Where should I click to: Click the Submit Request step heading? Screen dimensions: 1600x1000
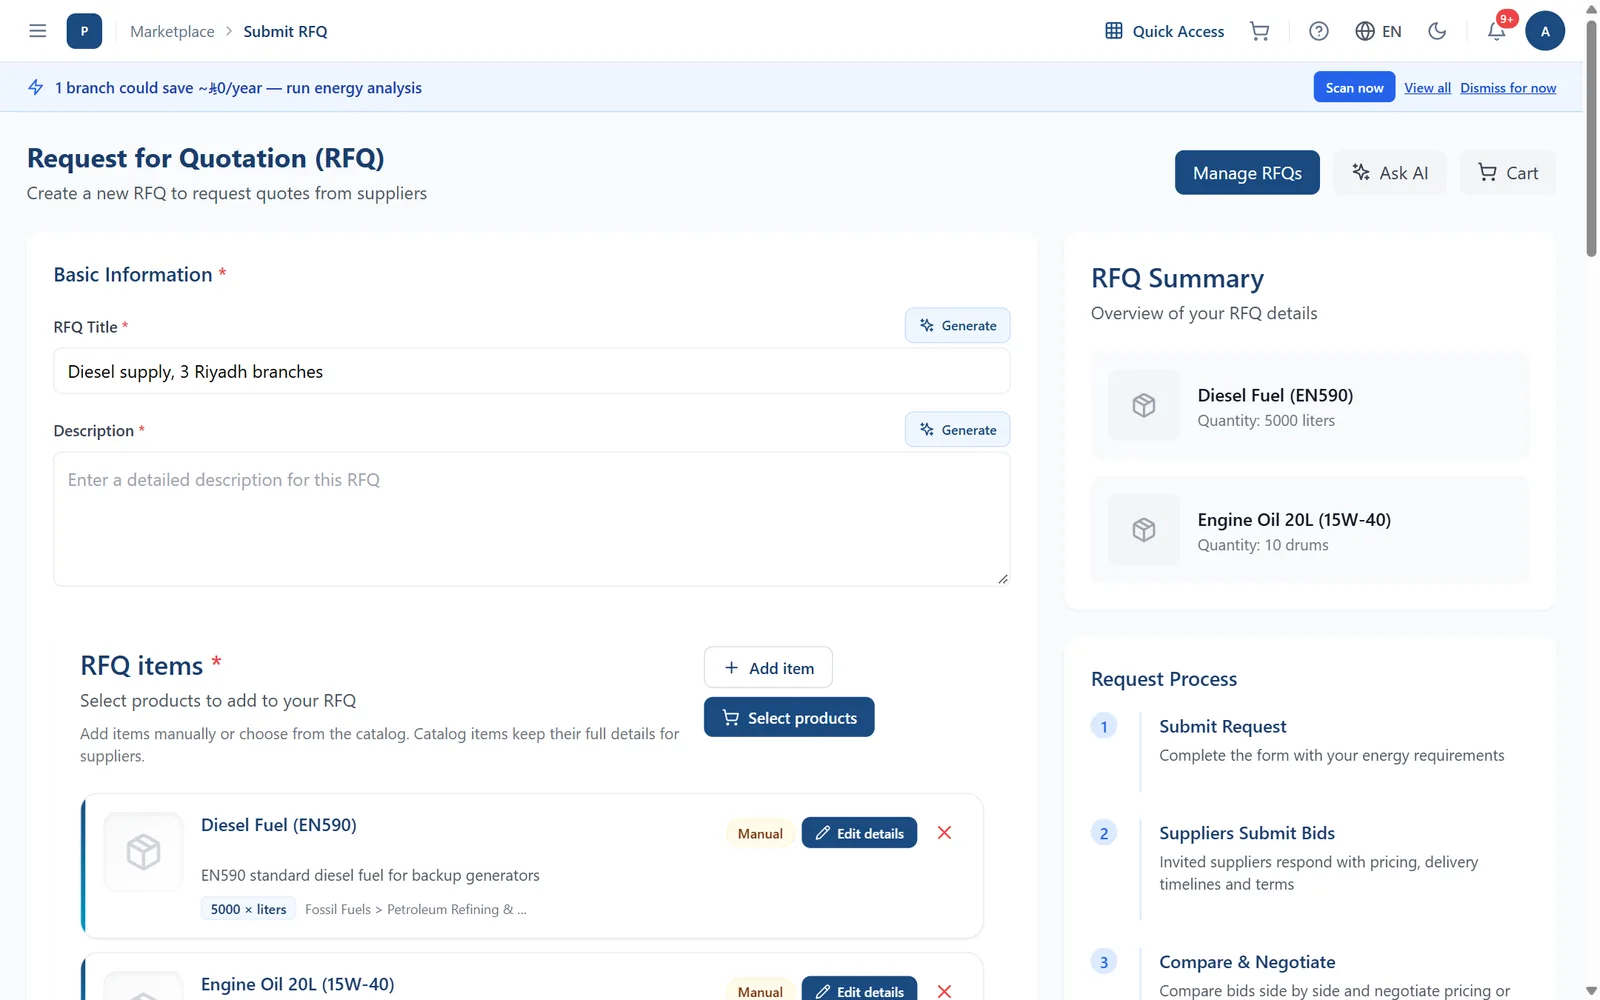[x=1222, y=727]
